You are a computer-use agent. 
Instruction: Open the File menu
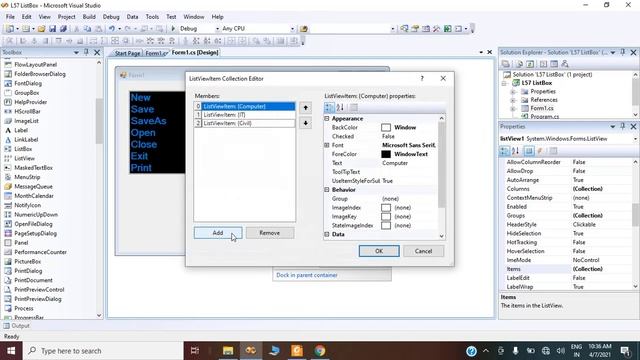10,17
